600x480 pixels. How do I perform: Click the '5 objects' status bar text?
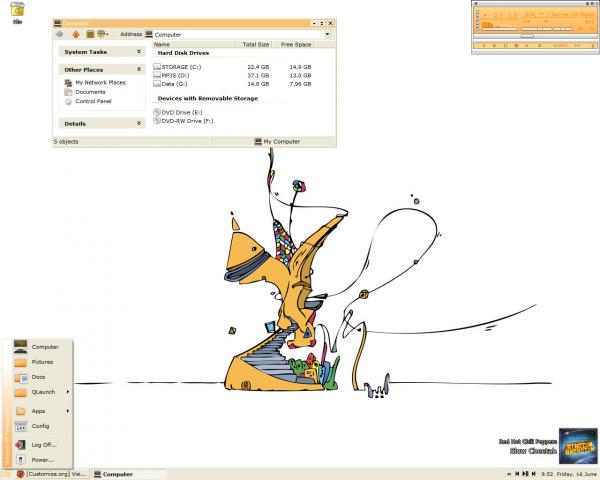point(66,142)
